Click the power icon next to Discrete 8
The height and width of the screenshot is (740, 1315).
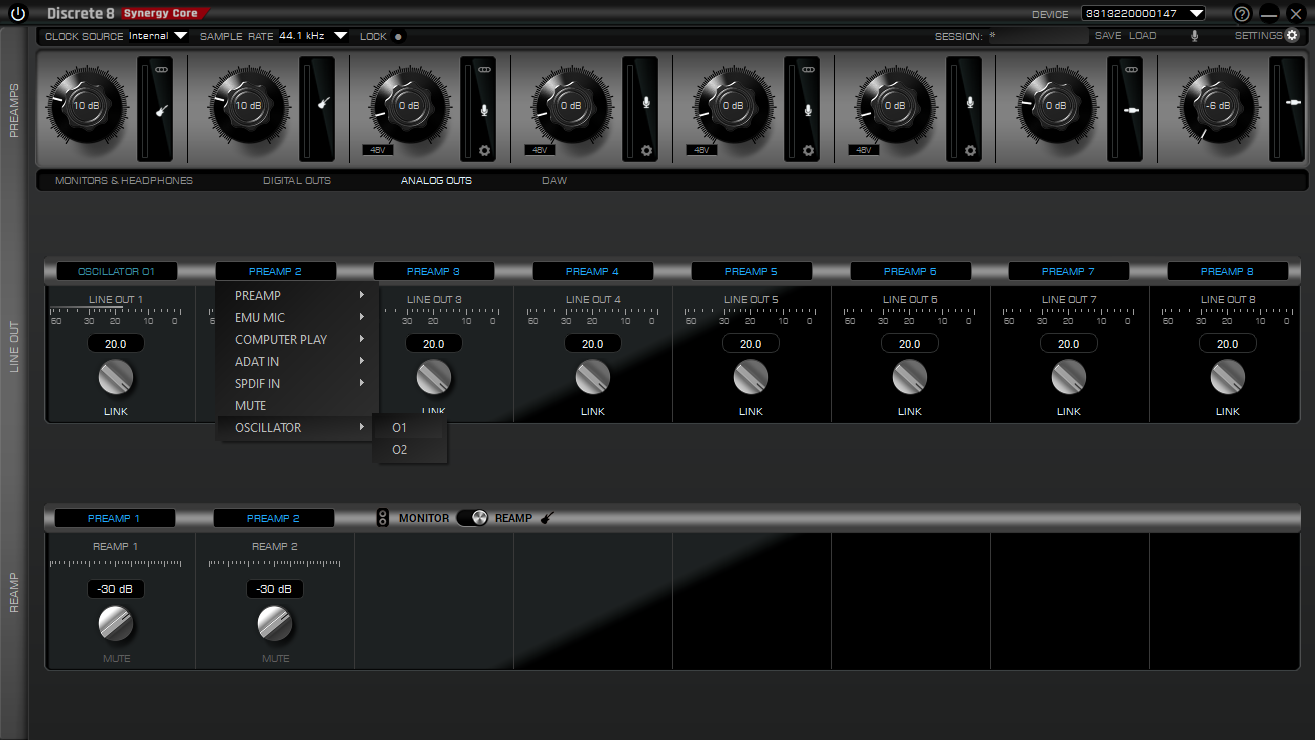pyautogui.click(x=17, y=14)
